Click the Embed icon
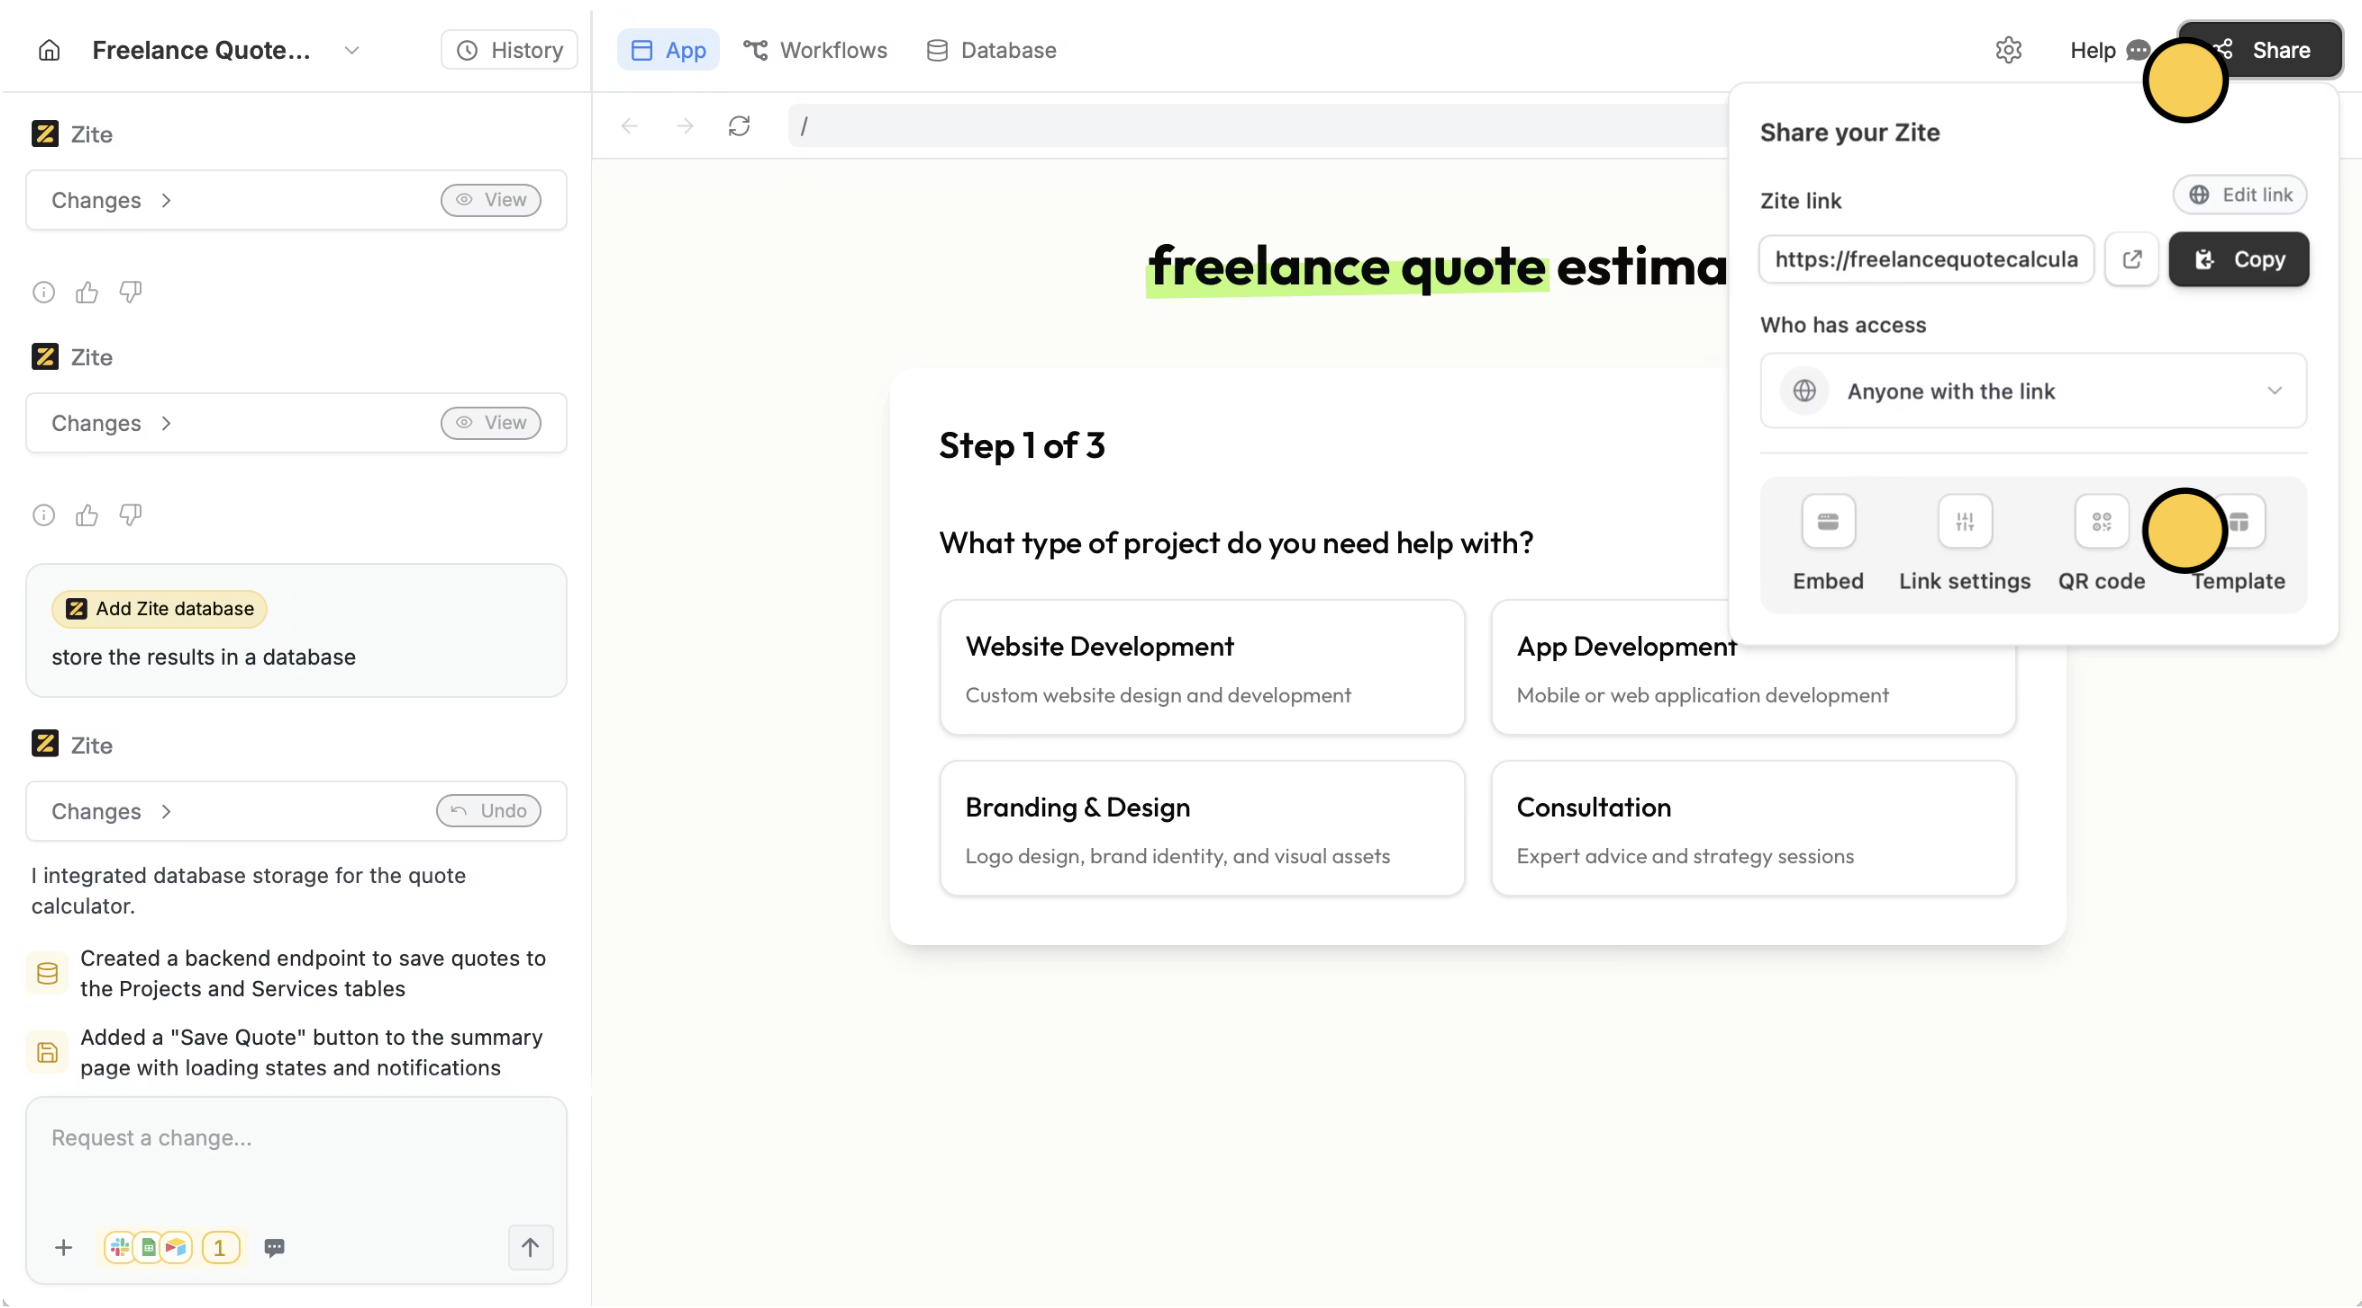The image size is (2362, 1308). coord(1827,522)
